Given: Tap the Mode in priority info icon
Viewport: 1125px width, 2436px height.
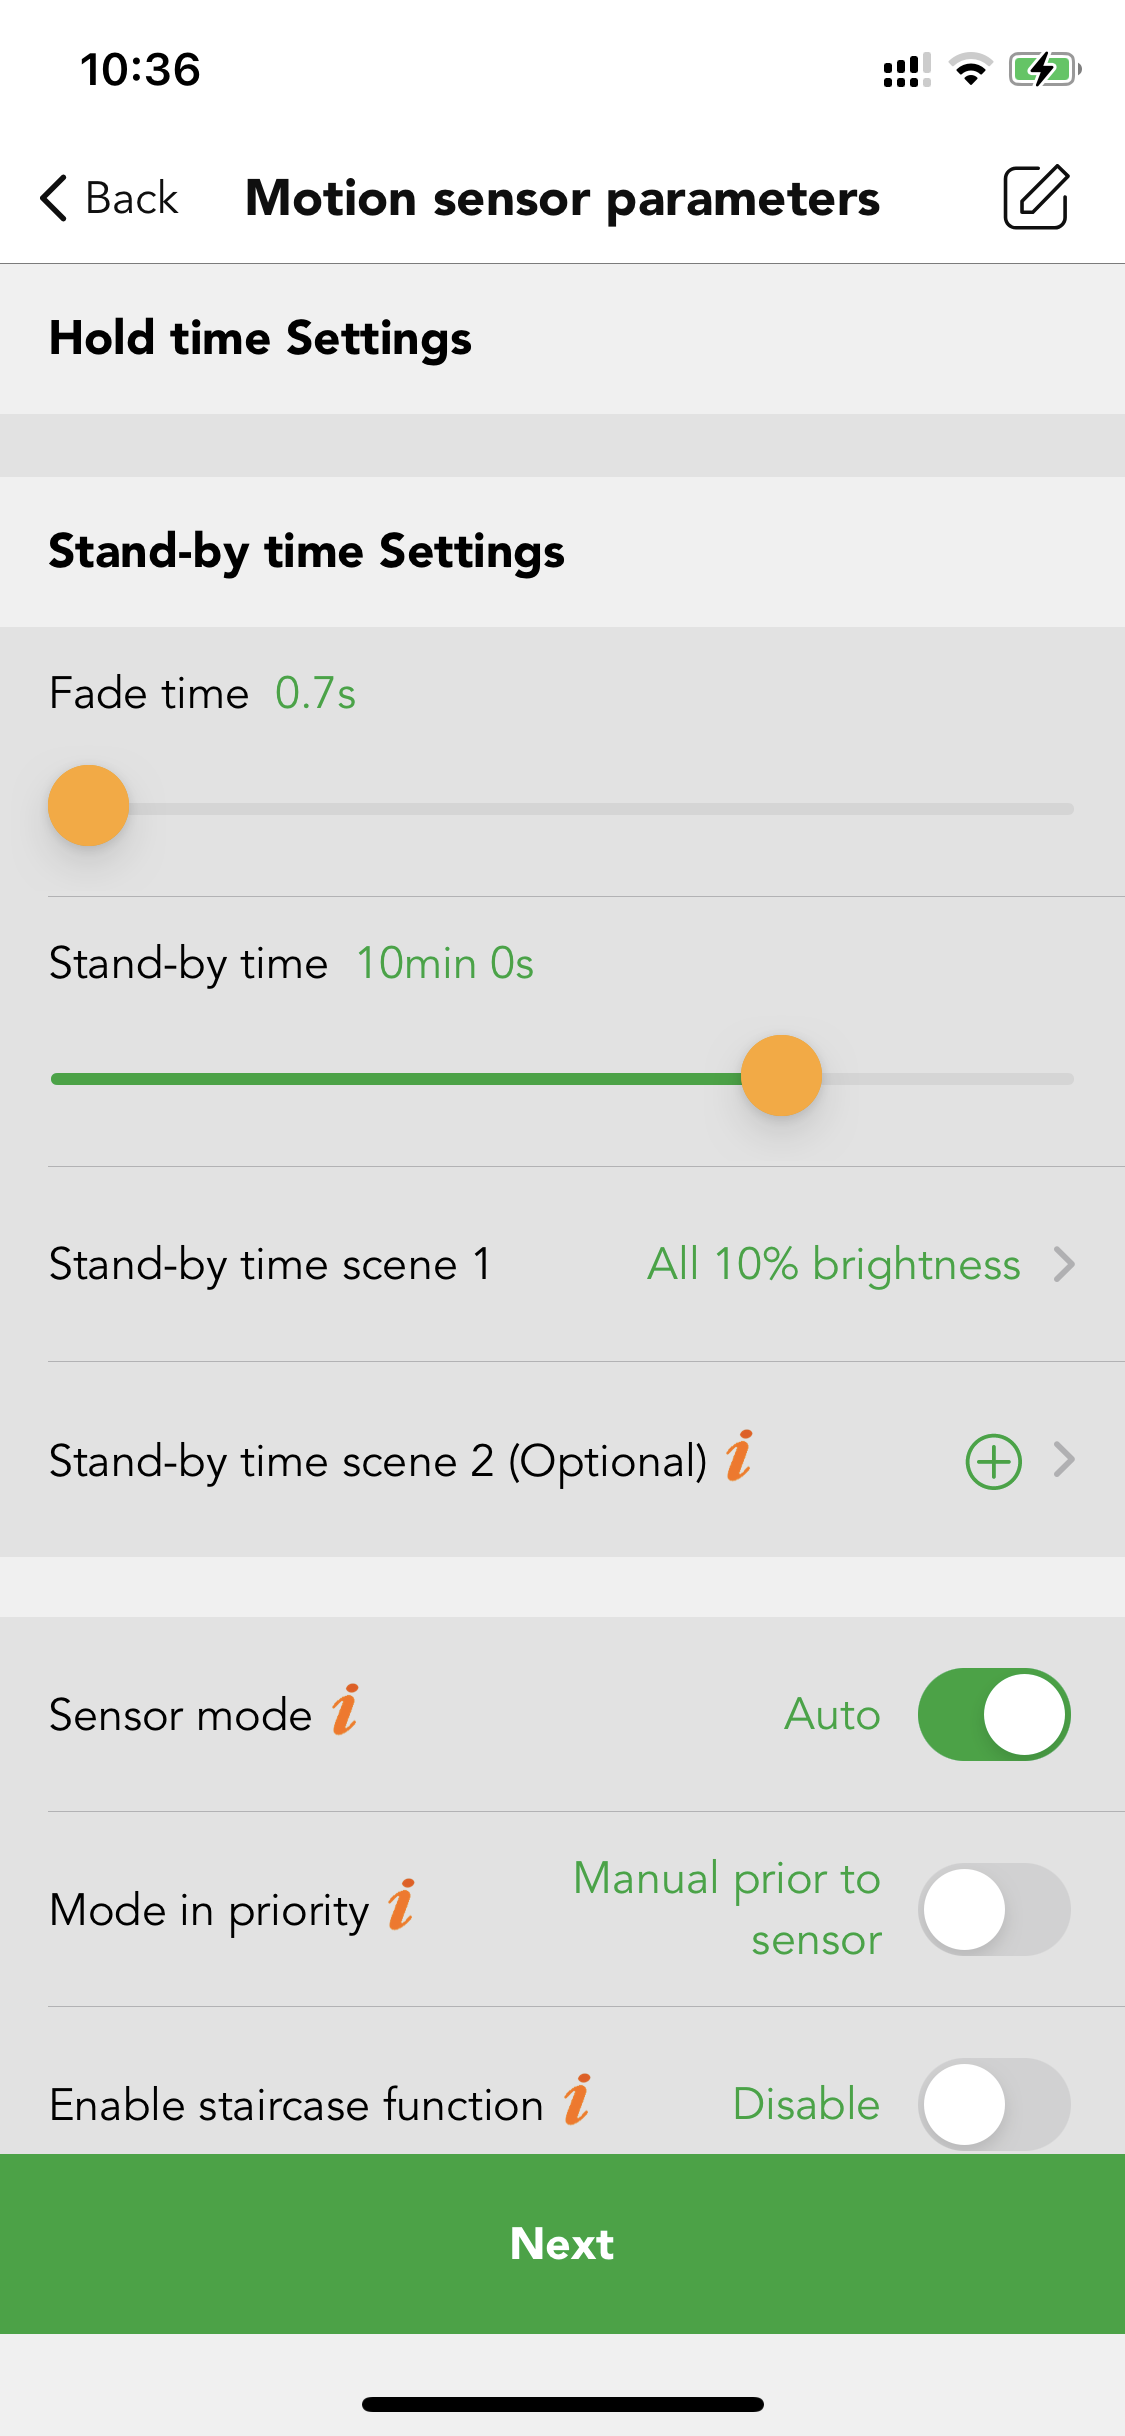Looking at the screenshot, I should tap(401, 1904).
